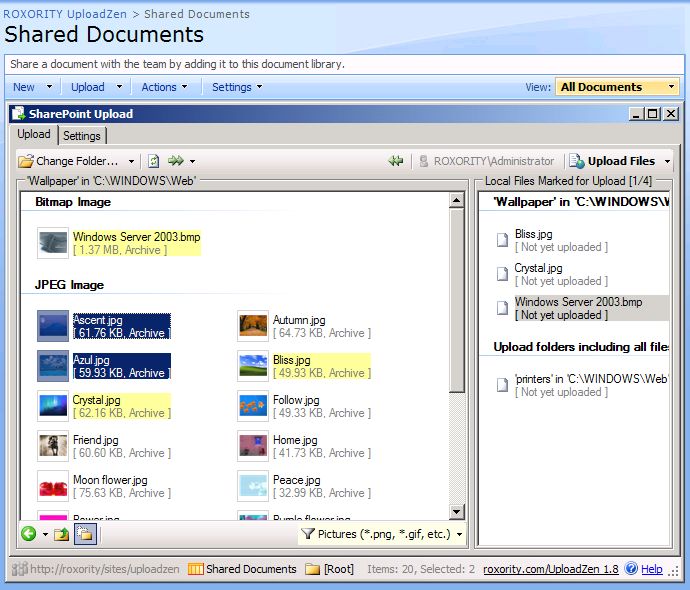Click http://roxority/sites/uploadzen in status bar

pyautogui.click(x=105, y=569)
